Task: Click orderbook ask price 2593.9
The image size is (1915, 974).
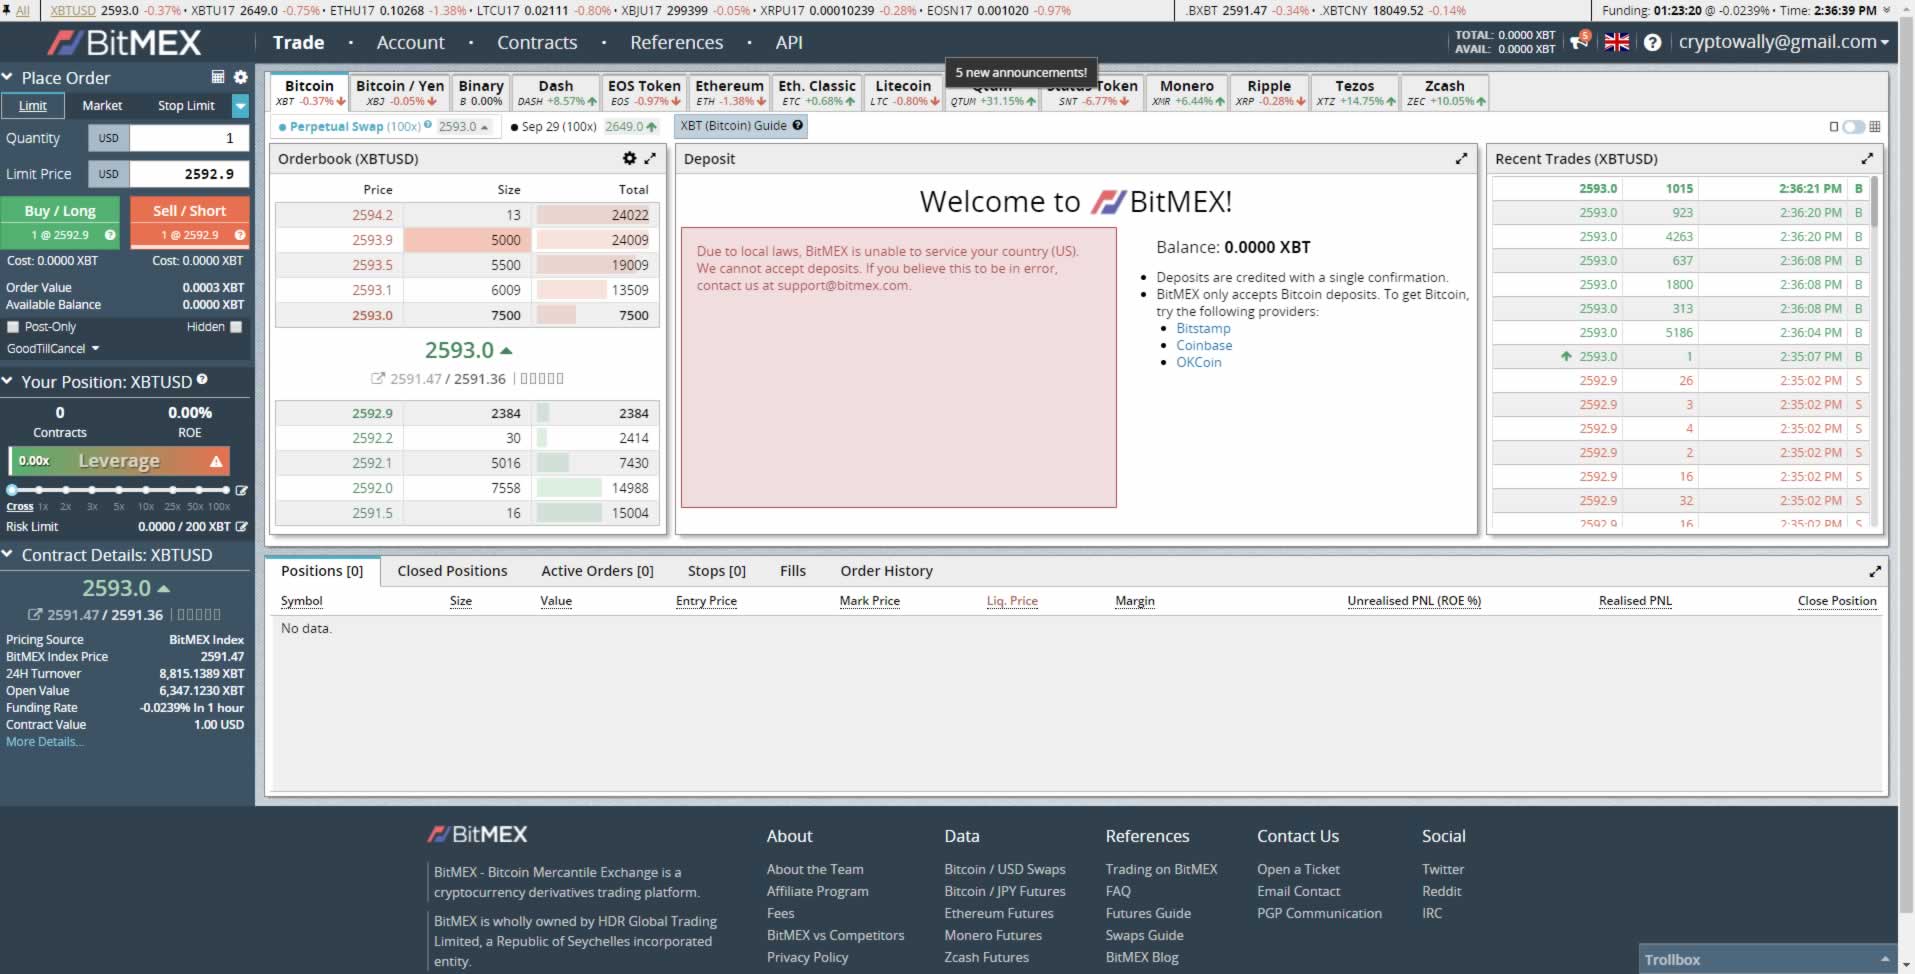Action: pyautogui.click(x=372, y=240)
